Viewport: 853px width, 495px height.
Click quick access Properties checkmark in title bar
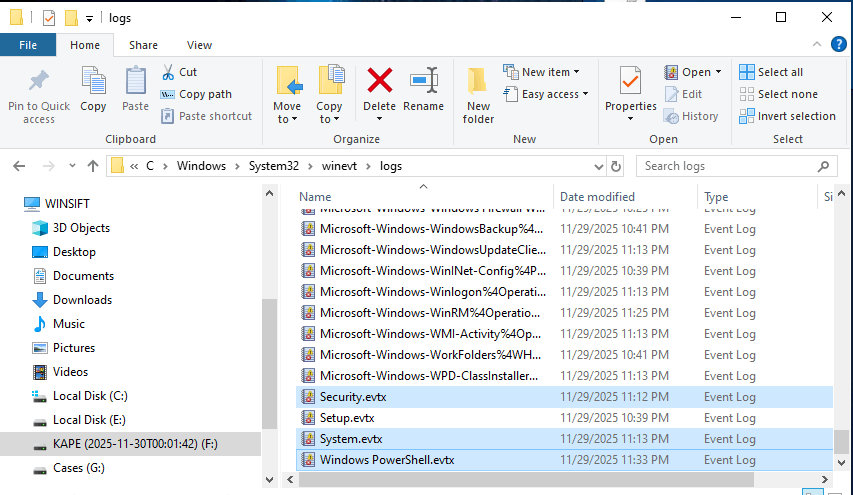[49, 18]
